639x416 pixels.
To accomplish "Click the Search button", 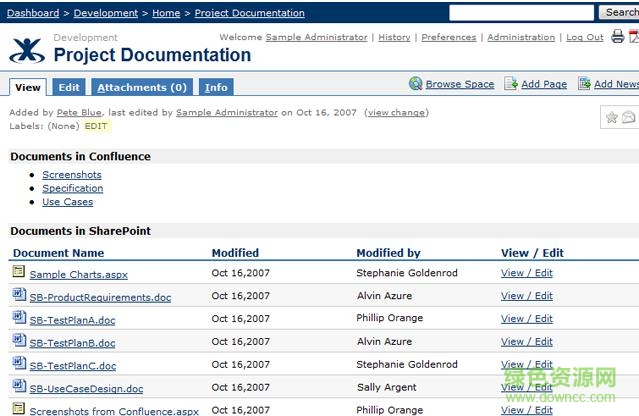I will (x=620, y=12).
